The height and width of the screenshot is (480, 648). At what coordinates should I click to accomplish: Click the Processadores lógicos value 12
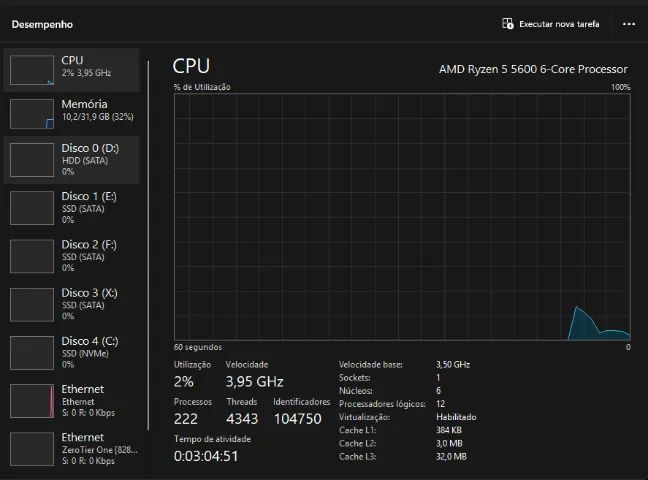441,404
